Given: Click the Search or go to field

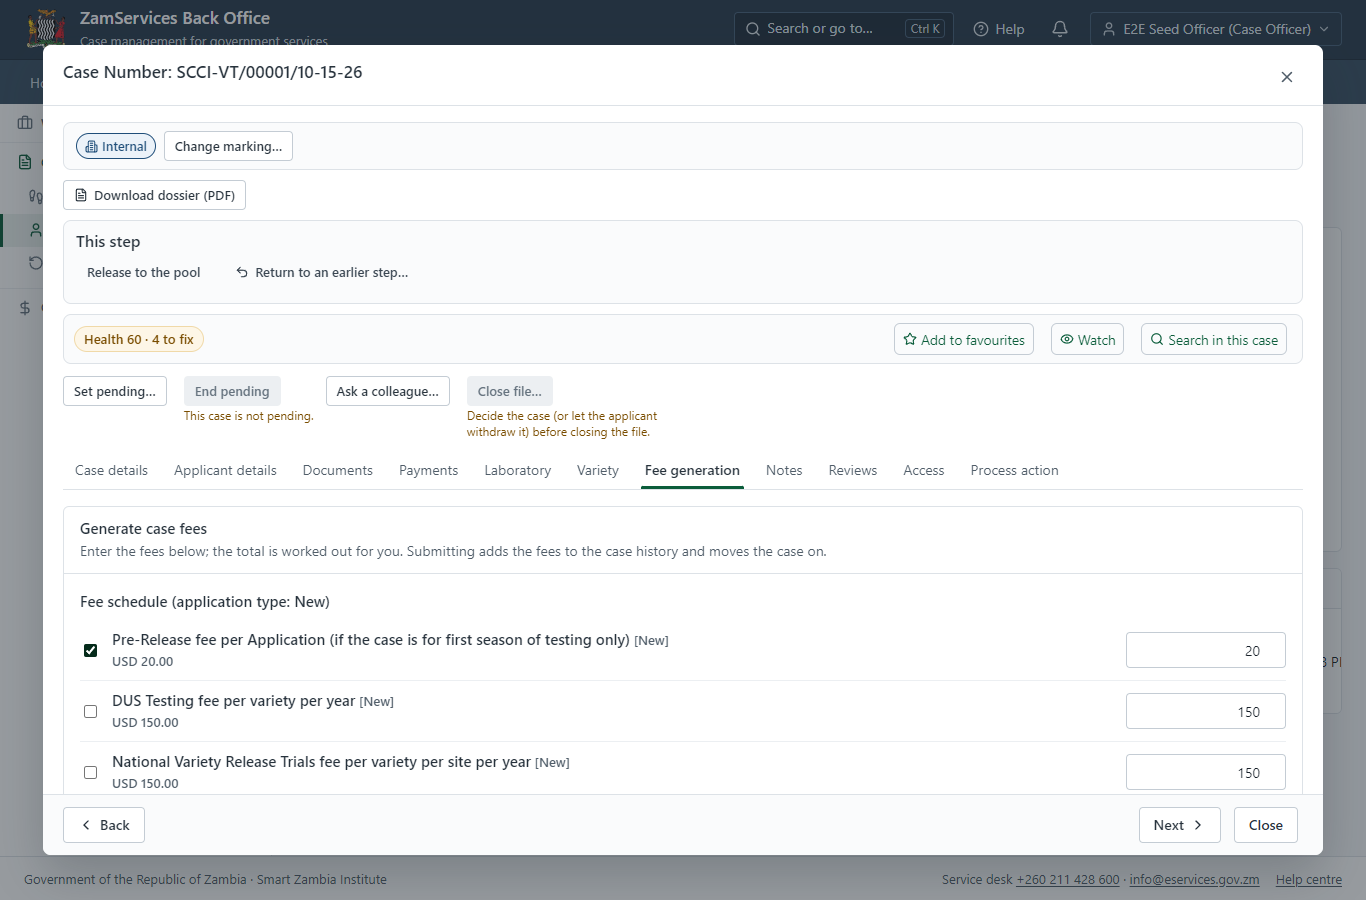Looking at the screenshot, I should (843, 29).
